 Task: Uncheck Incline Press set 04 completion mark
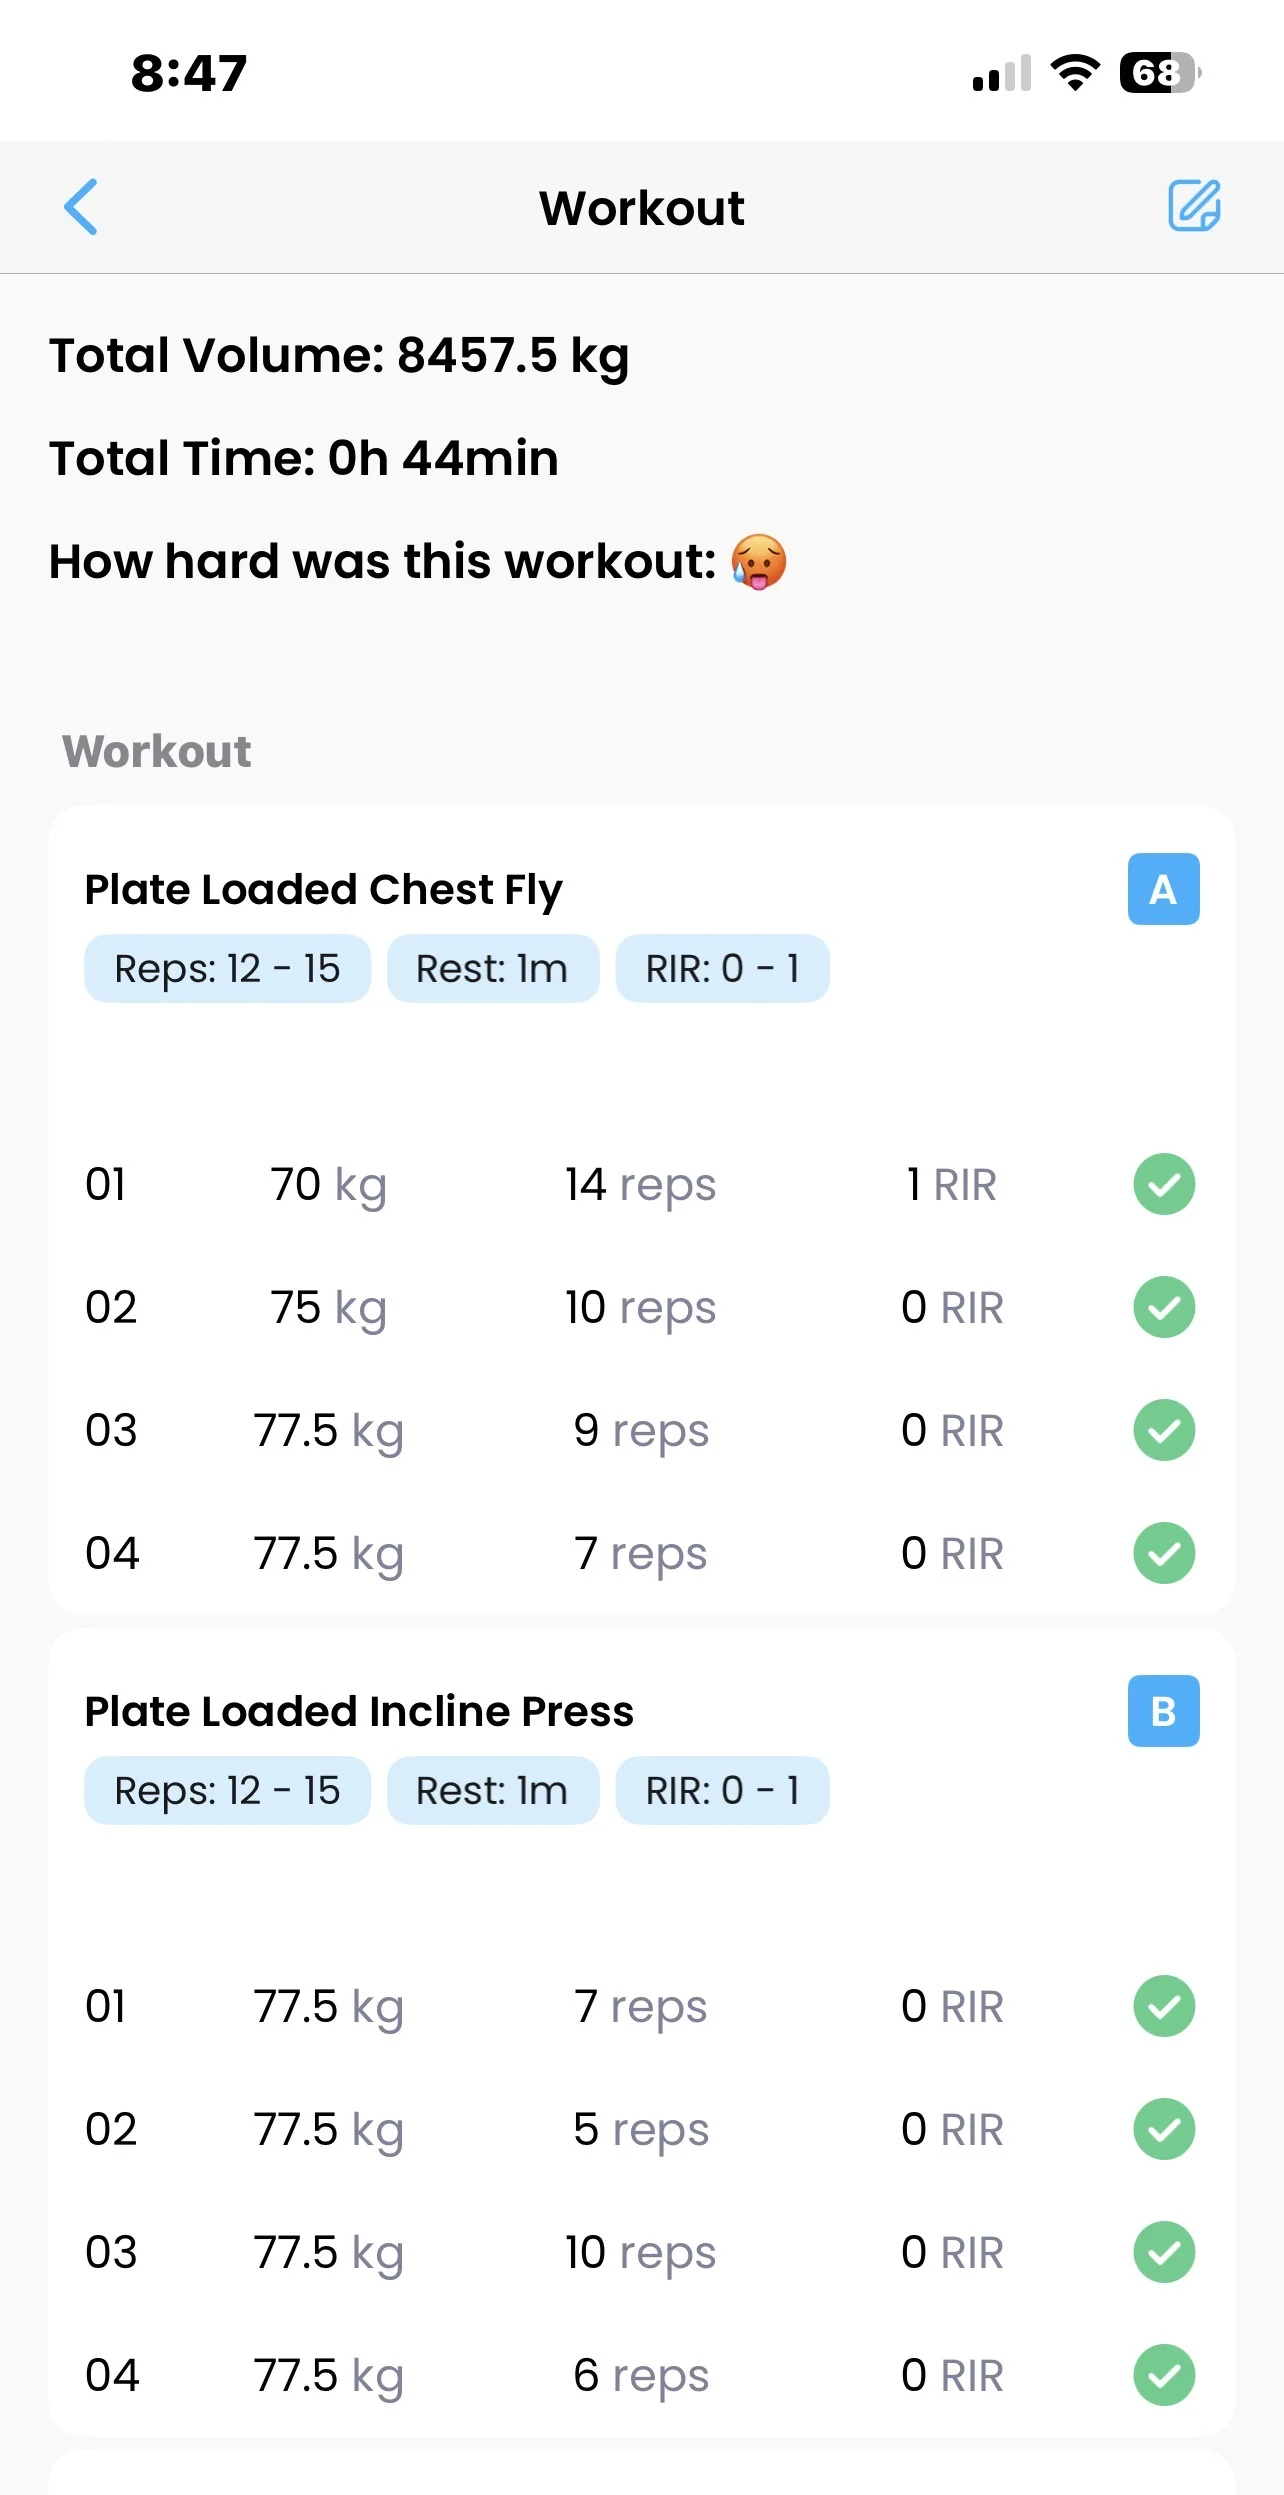1164,2375
